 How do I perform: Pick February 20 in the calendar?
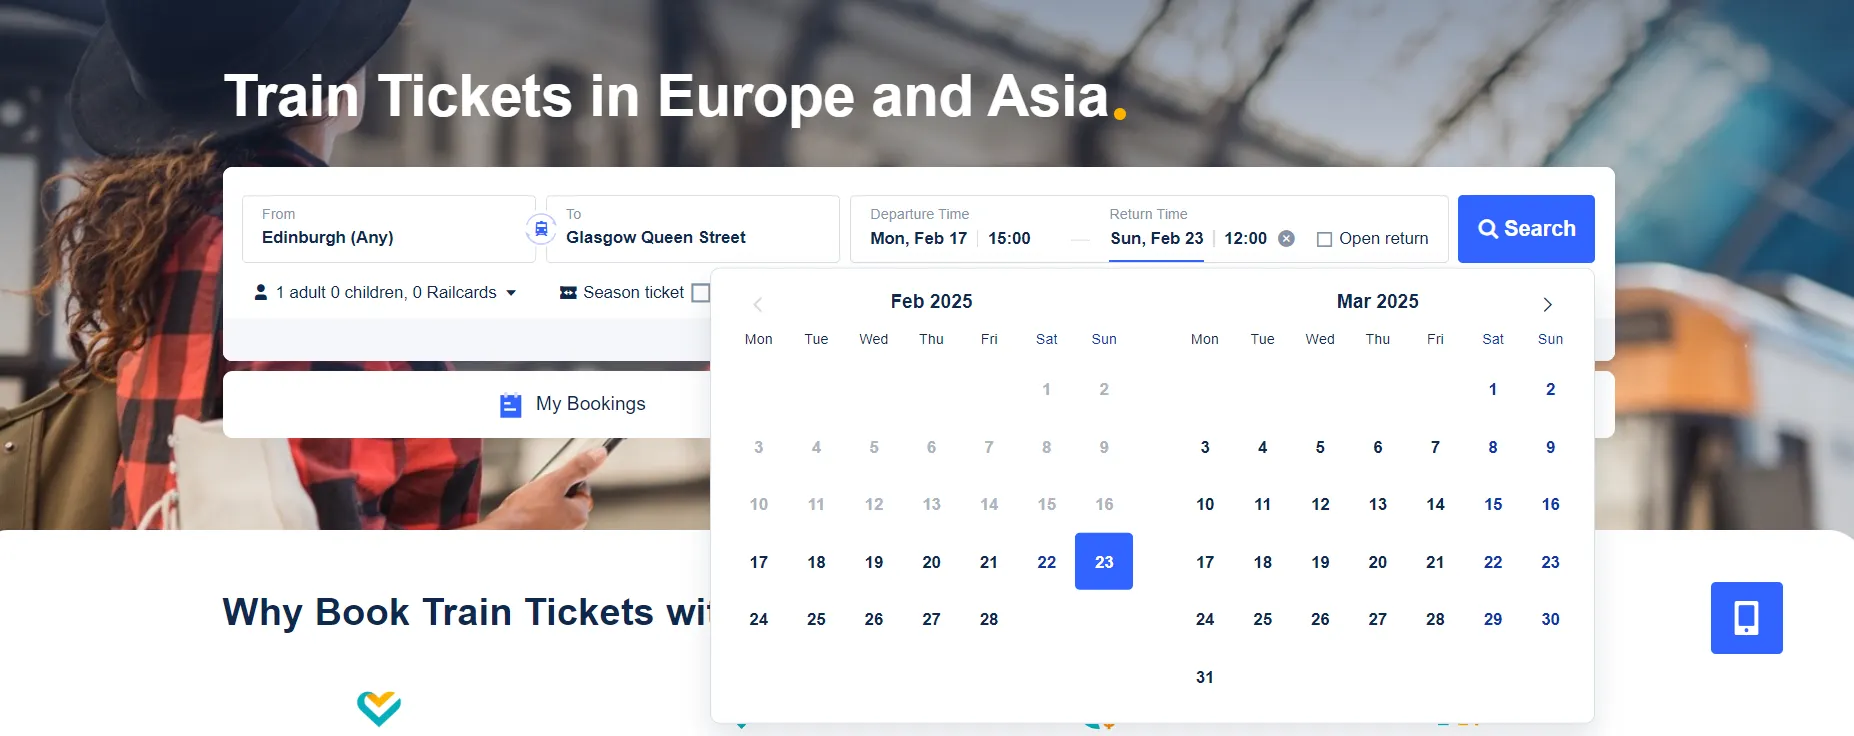coord(931,562)
